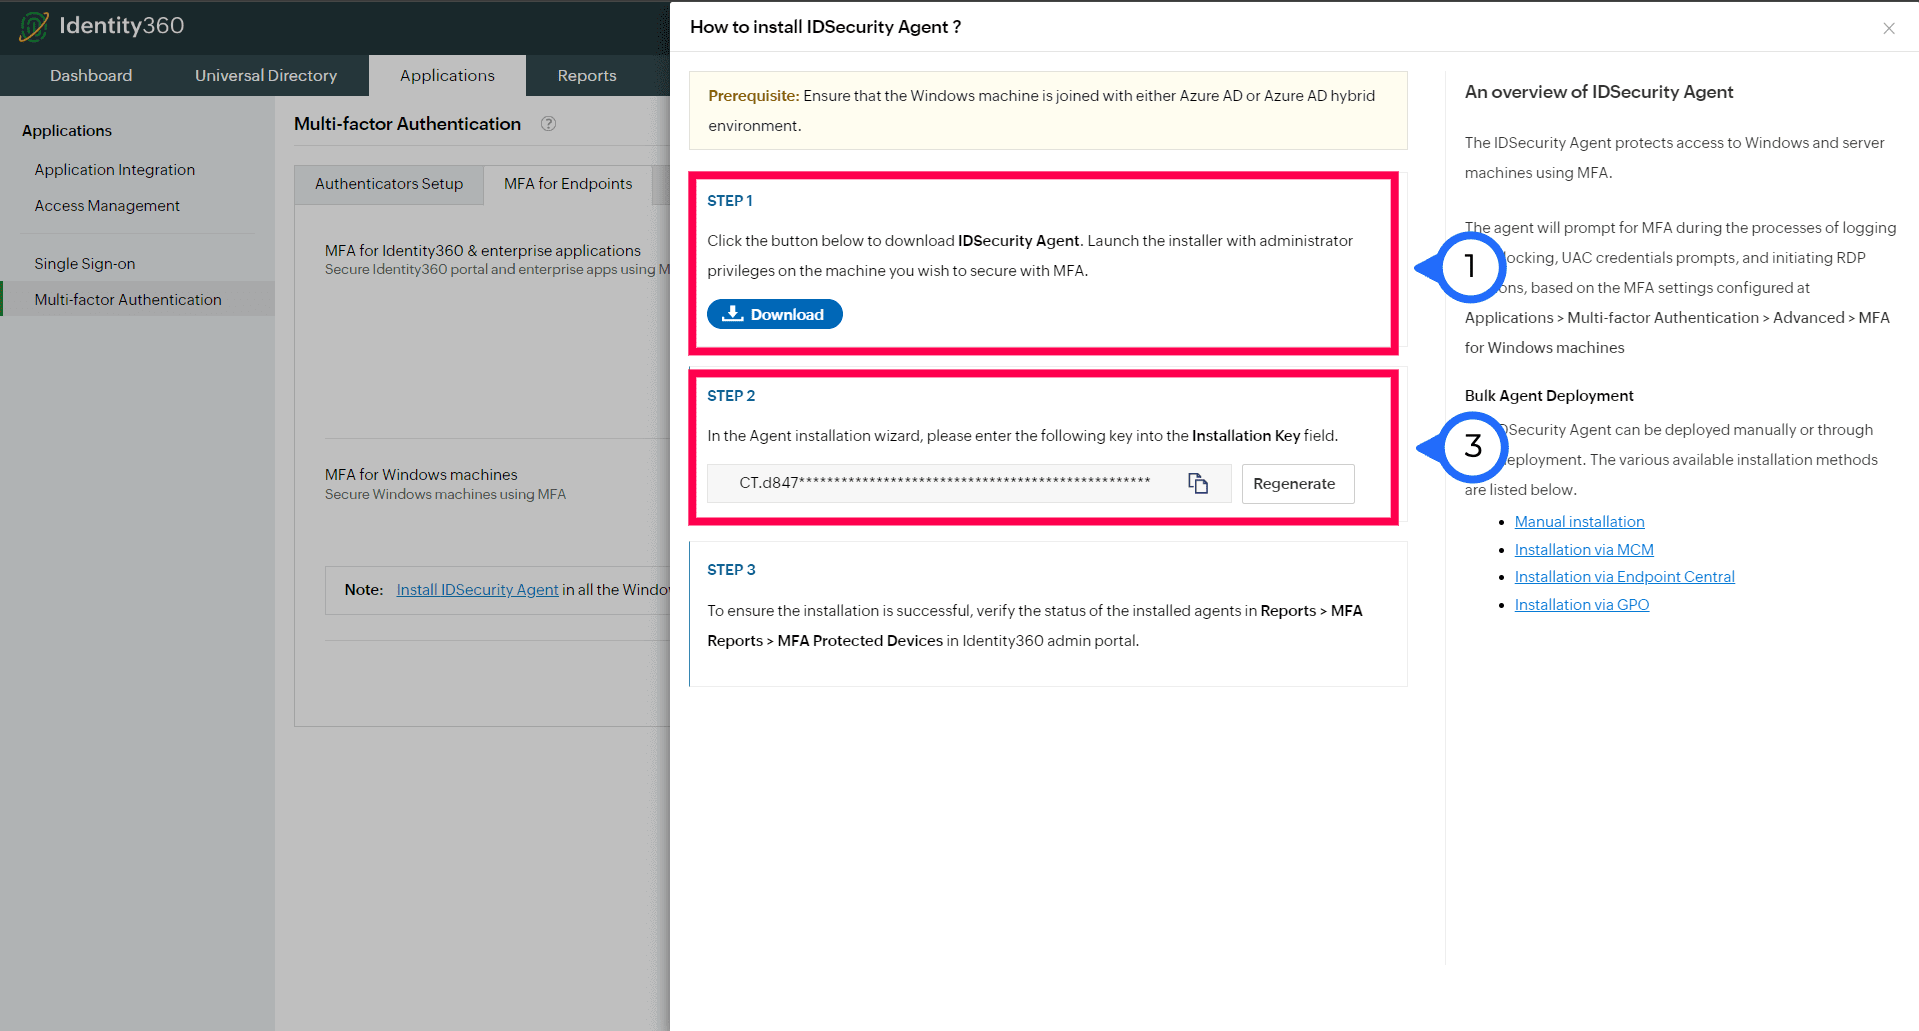Select Single Sign-on in sidebar
Image resolution: width=1919 pixels, height=1031 pixels.
tap(85, 264)
